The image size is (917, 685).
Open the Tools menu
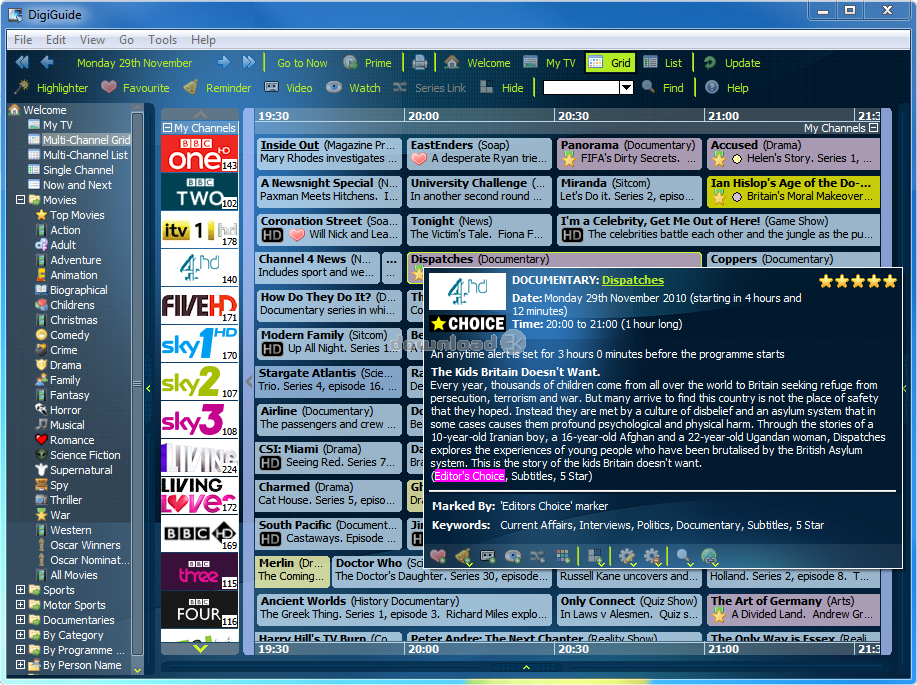coord(162,40)
